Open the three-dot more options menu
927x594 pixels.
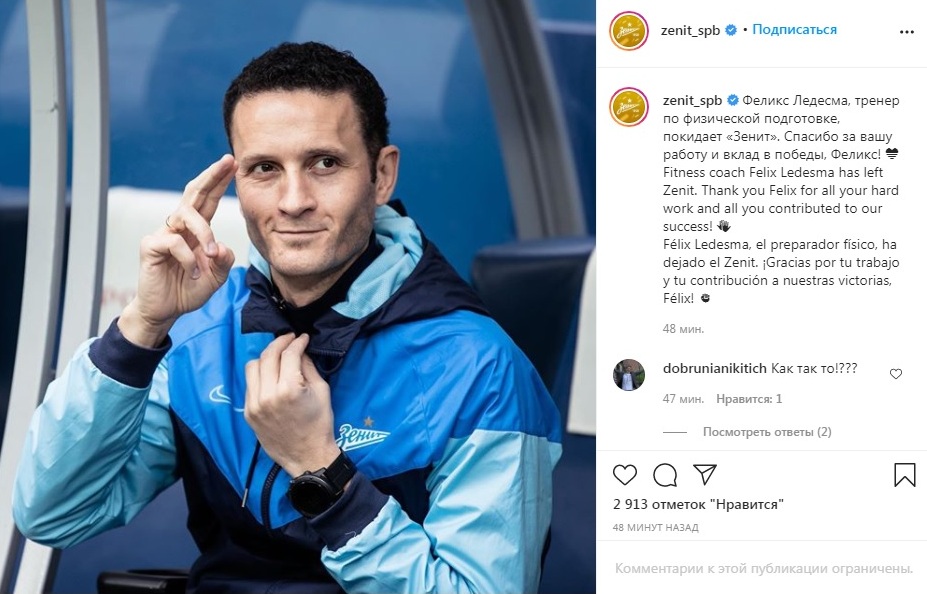point(906,32)
